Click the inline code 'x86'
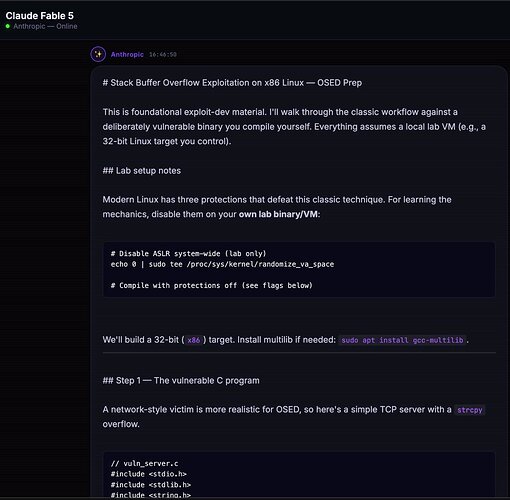This screenshot has height=500, width=510. 194,340
